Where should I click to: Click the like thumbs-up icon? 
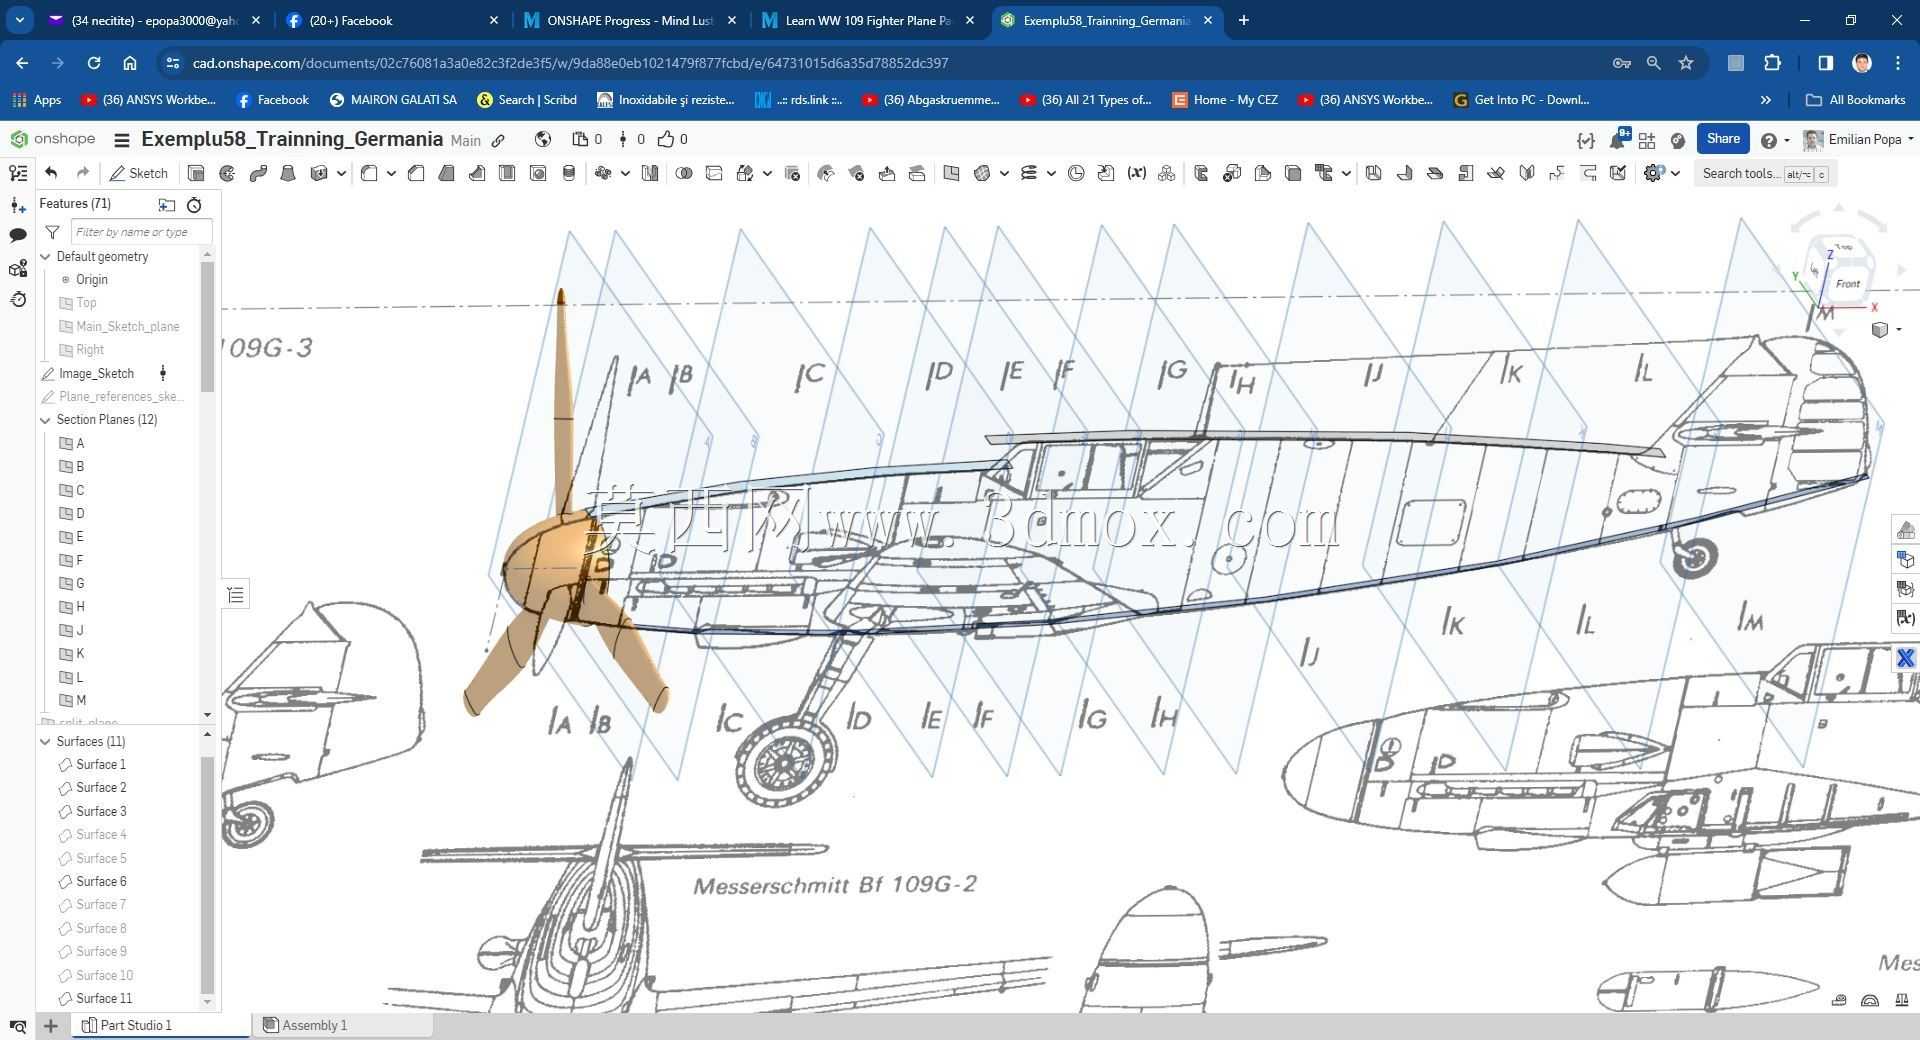[666, 139]
